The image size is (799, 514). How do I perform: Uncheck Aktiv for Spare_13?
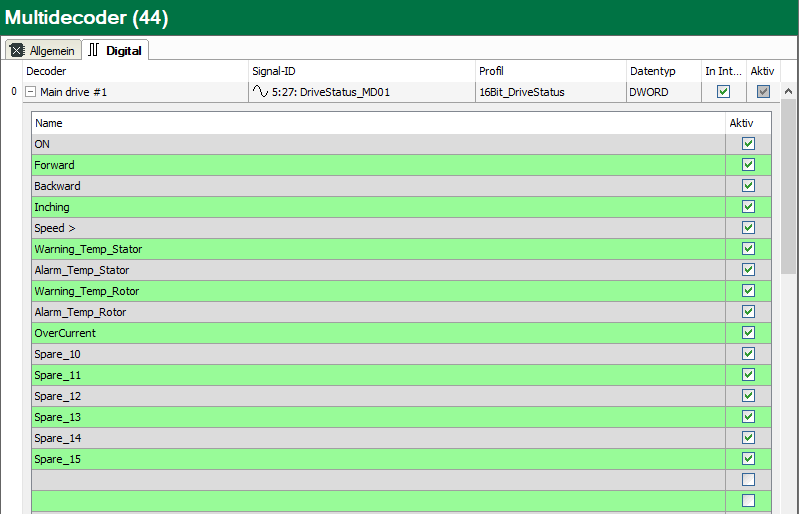pyautogui.click(x=748, y=417)
